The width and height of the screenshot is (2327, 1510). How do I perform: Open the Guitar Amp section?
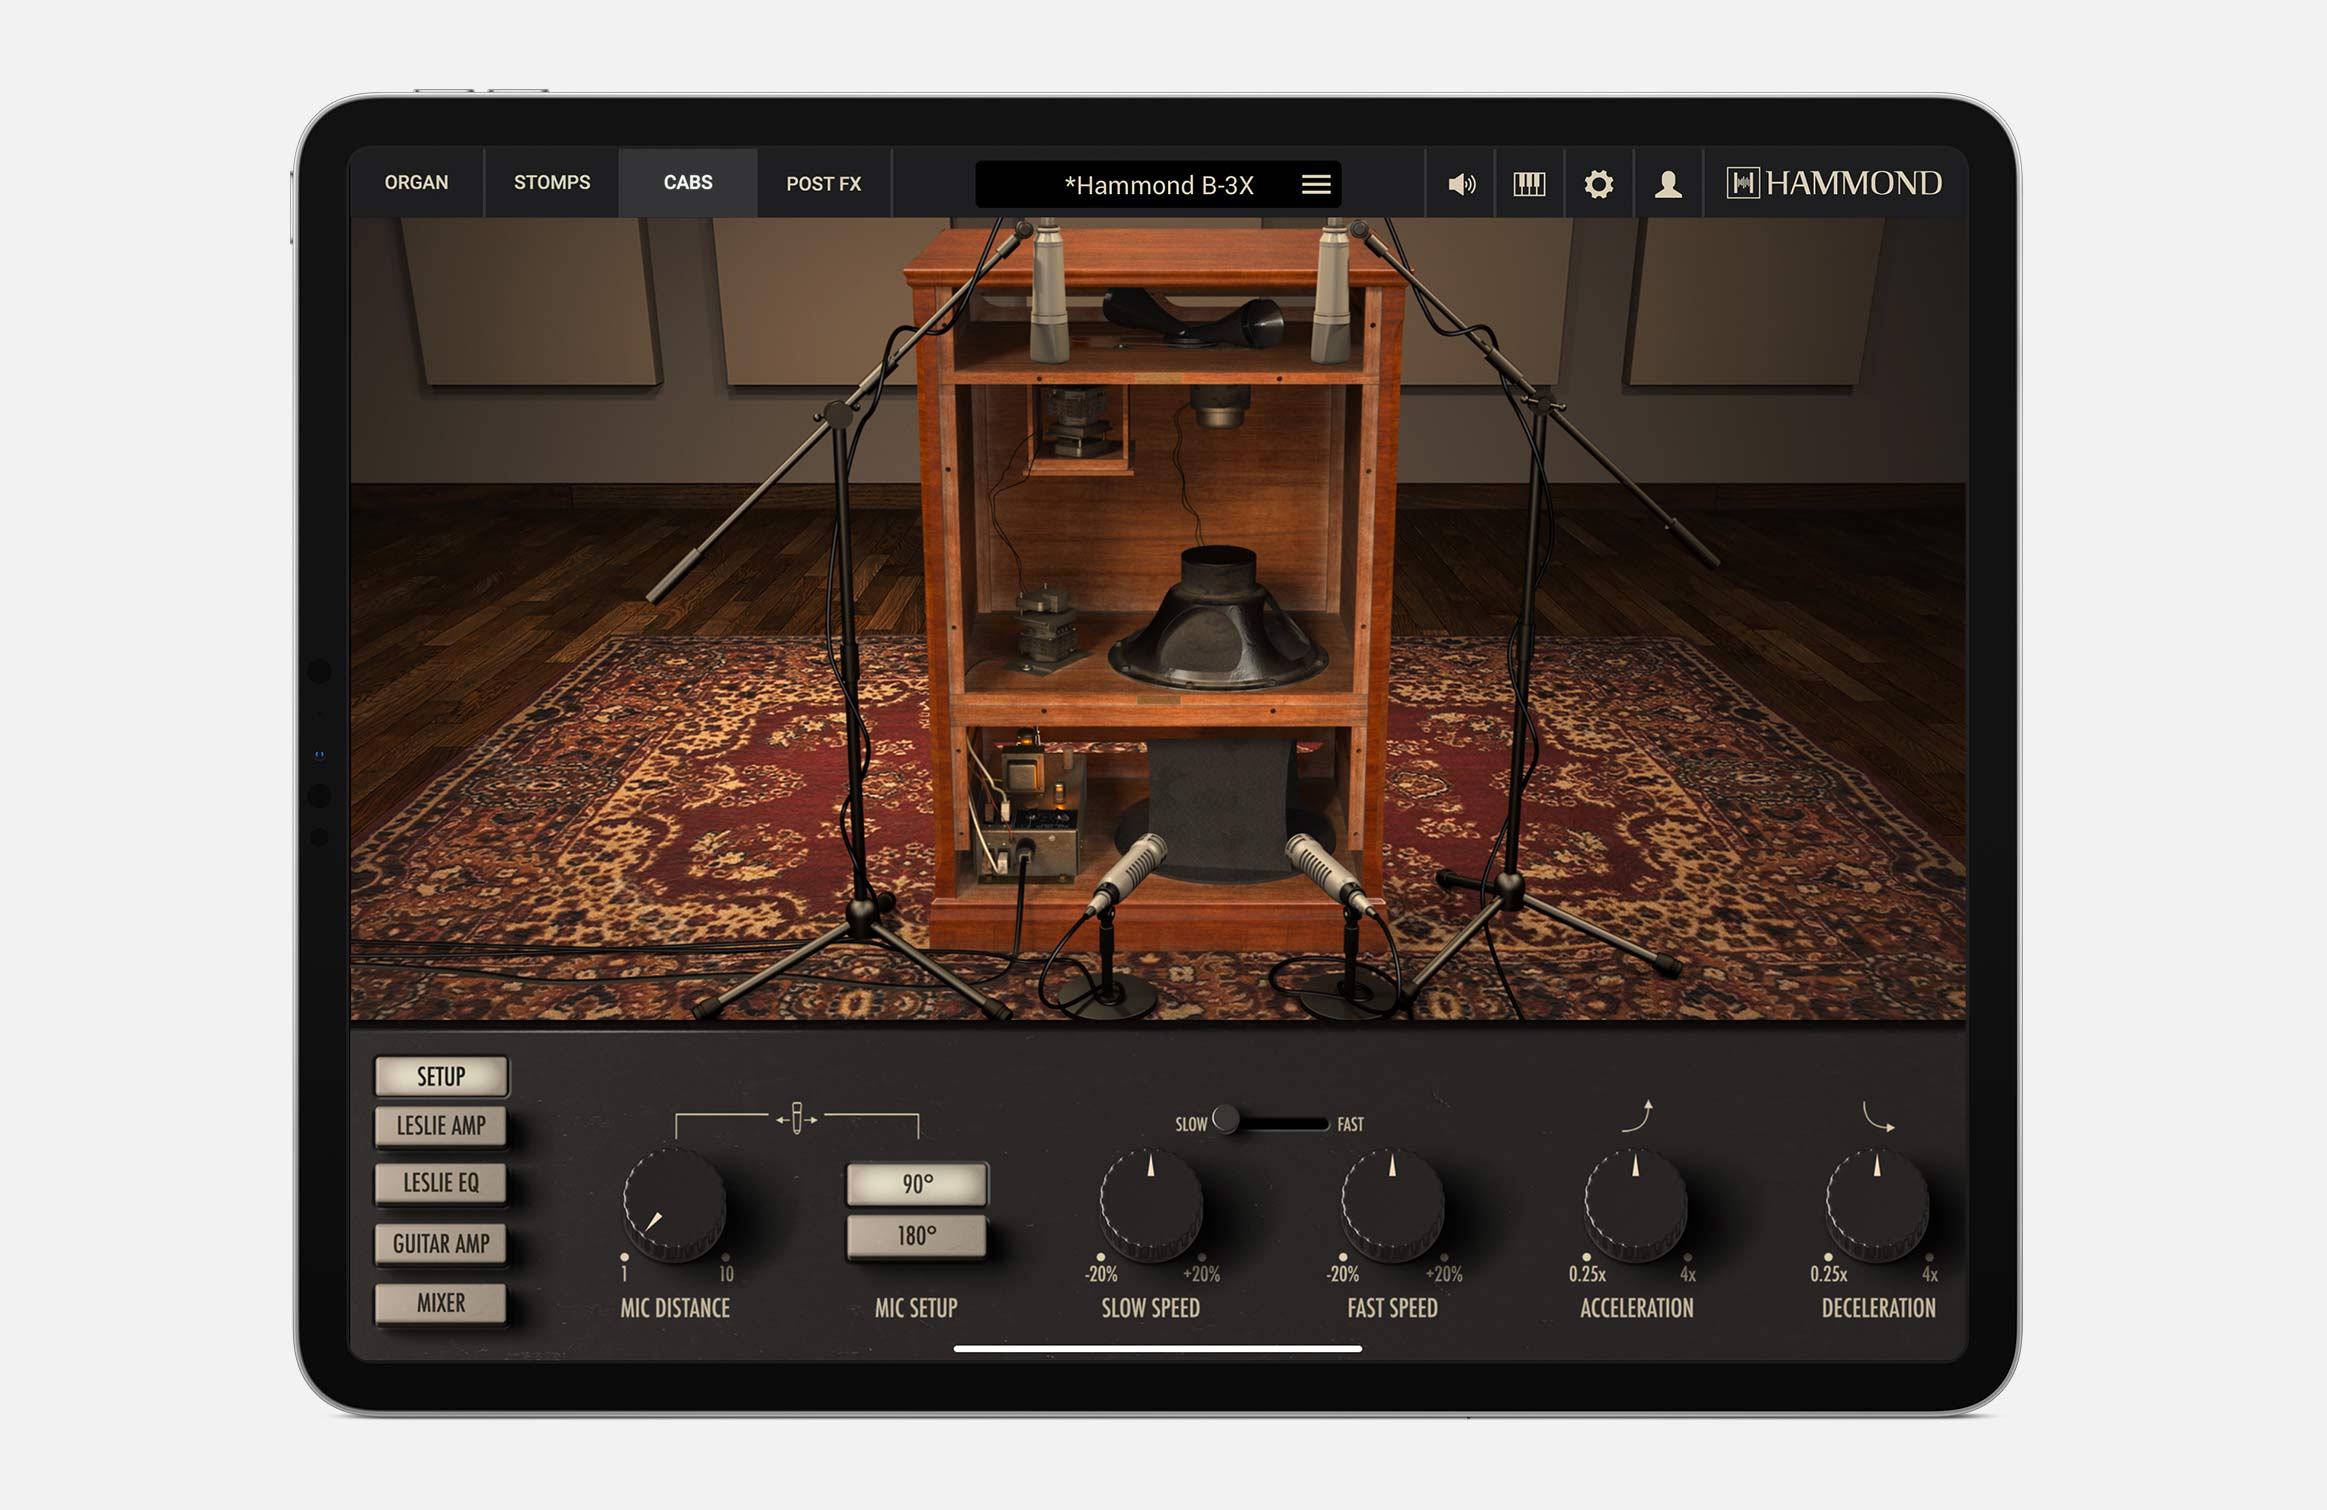441,1244
